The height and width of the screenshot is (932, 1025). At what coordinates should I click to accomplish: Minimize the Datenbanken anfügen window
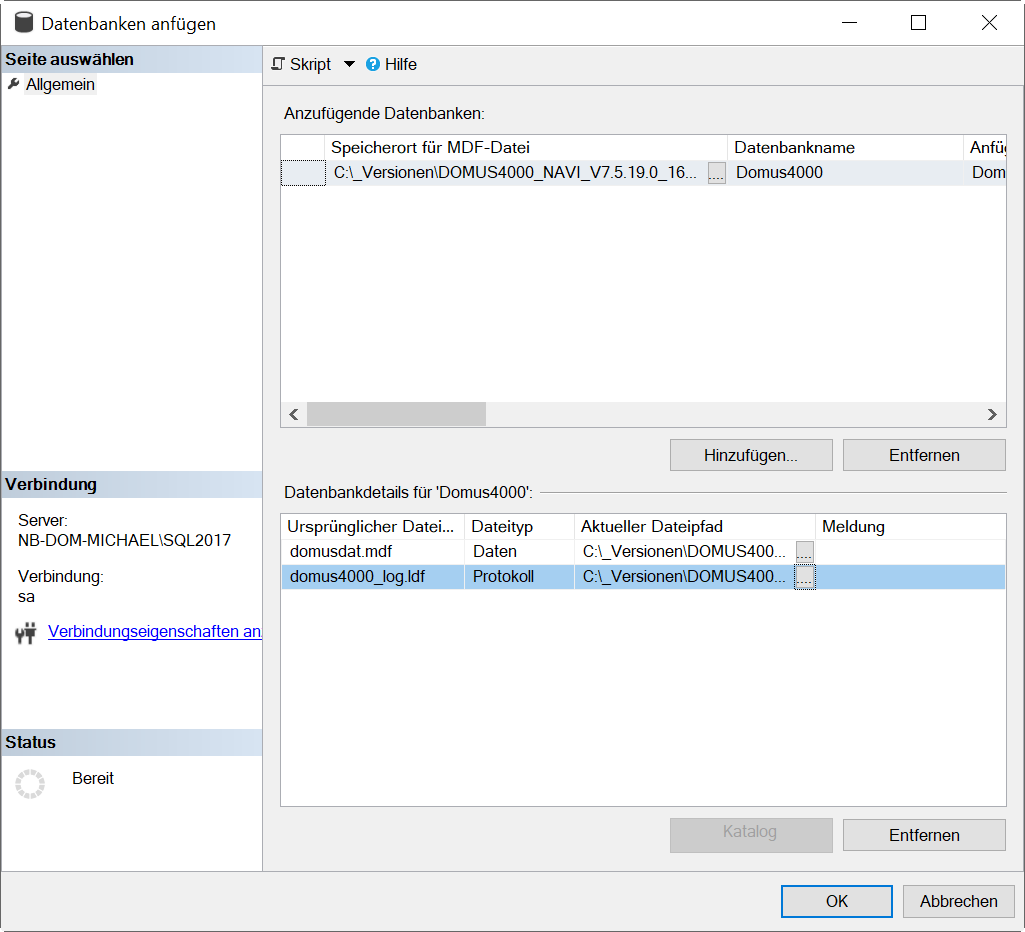click(849, 23)
